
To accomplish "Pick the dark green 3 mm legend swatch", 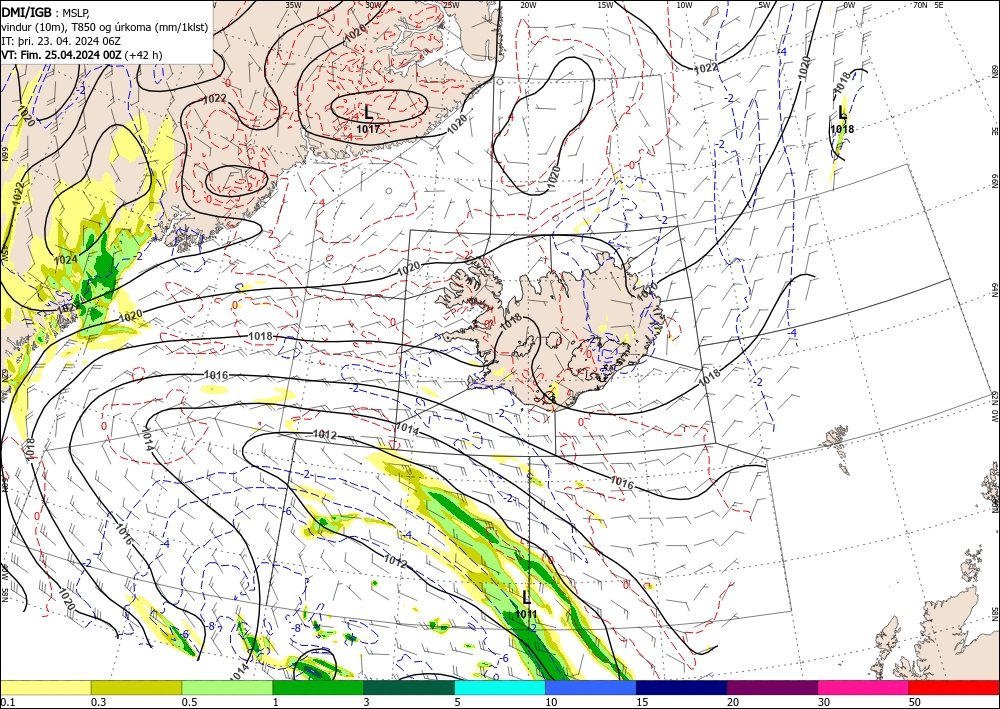I will 409,687.
